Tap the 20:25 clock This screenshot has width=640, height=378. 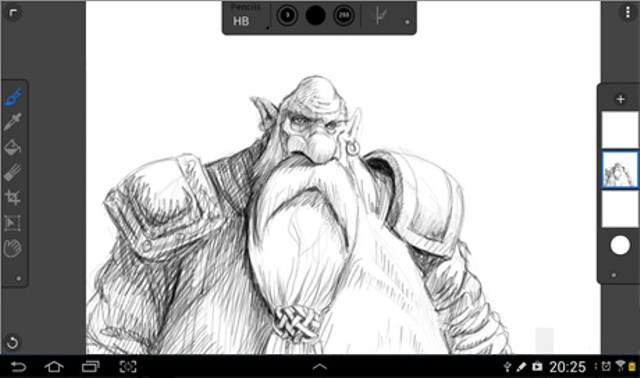567,367
